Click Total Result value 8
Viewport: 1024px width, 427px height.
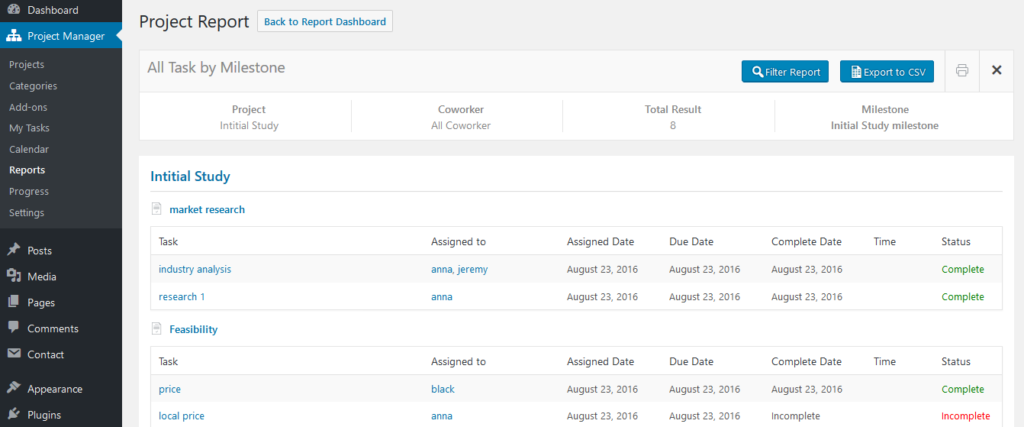pyautogui.click(x=673, y=125)
